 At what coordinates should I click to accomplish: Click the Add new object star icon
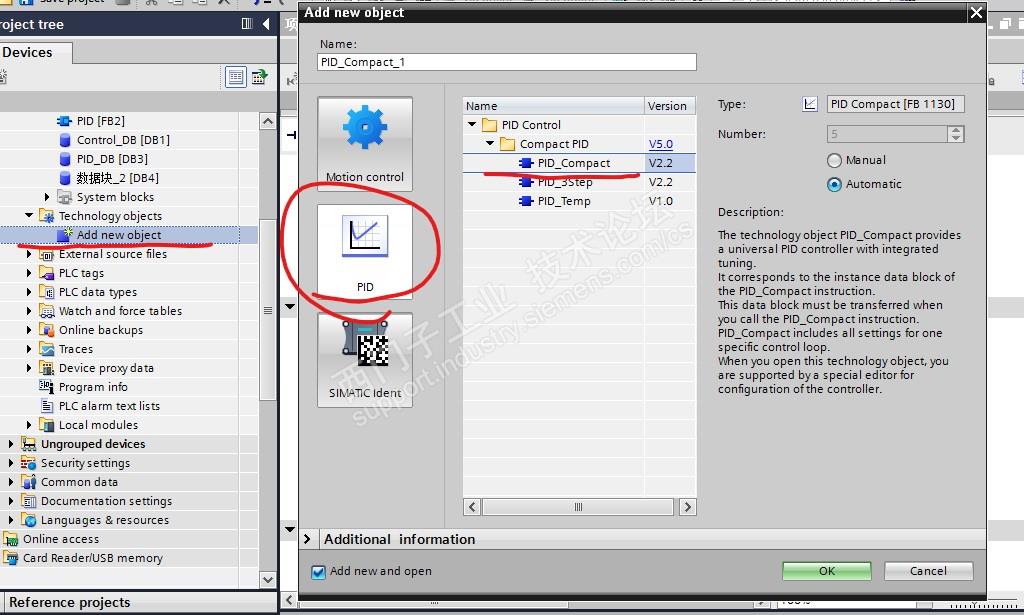[x=64, y=234]
